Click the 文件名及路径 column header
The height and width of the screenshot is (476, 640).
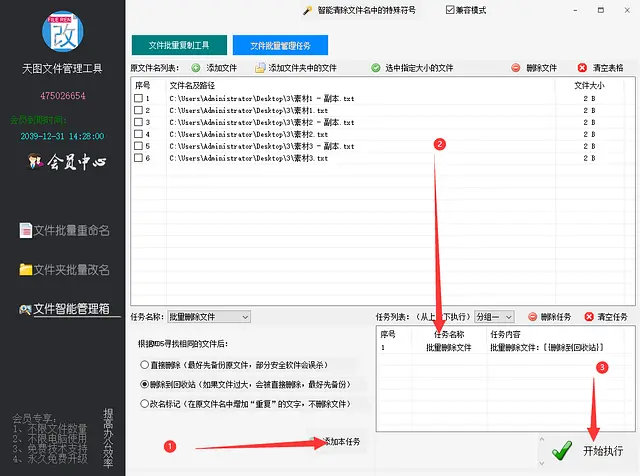(x=192, y=85)
